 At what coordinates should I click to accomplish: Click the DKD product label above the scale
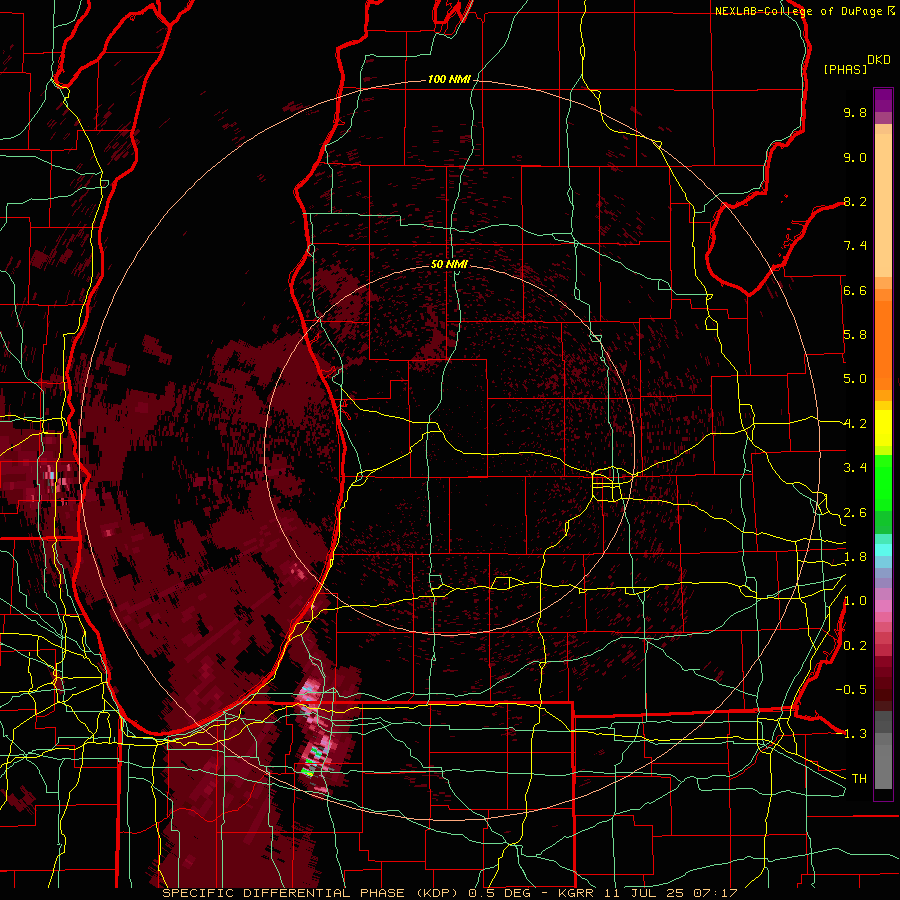879,60
